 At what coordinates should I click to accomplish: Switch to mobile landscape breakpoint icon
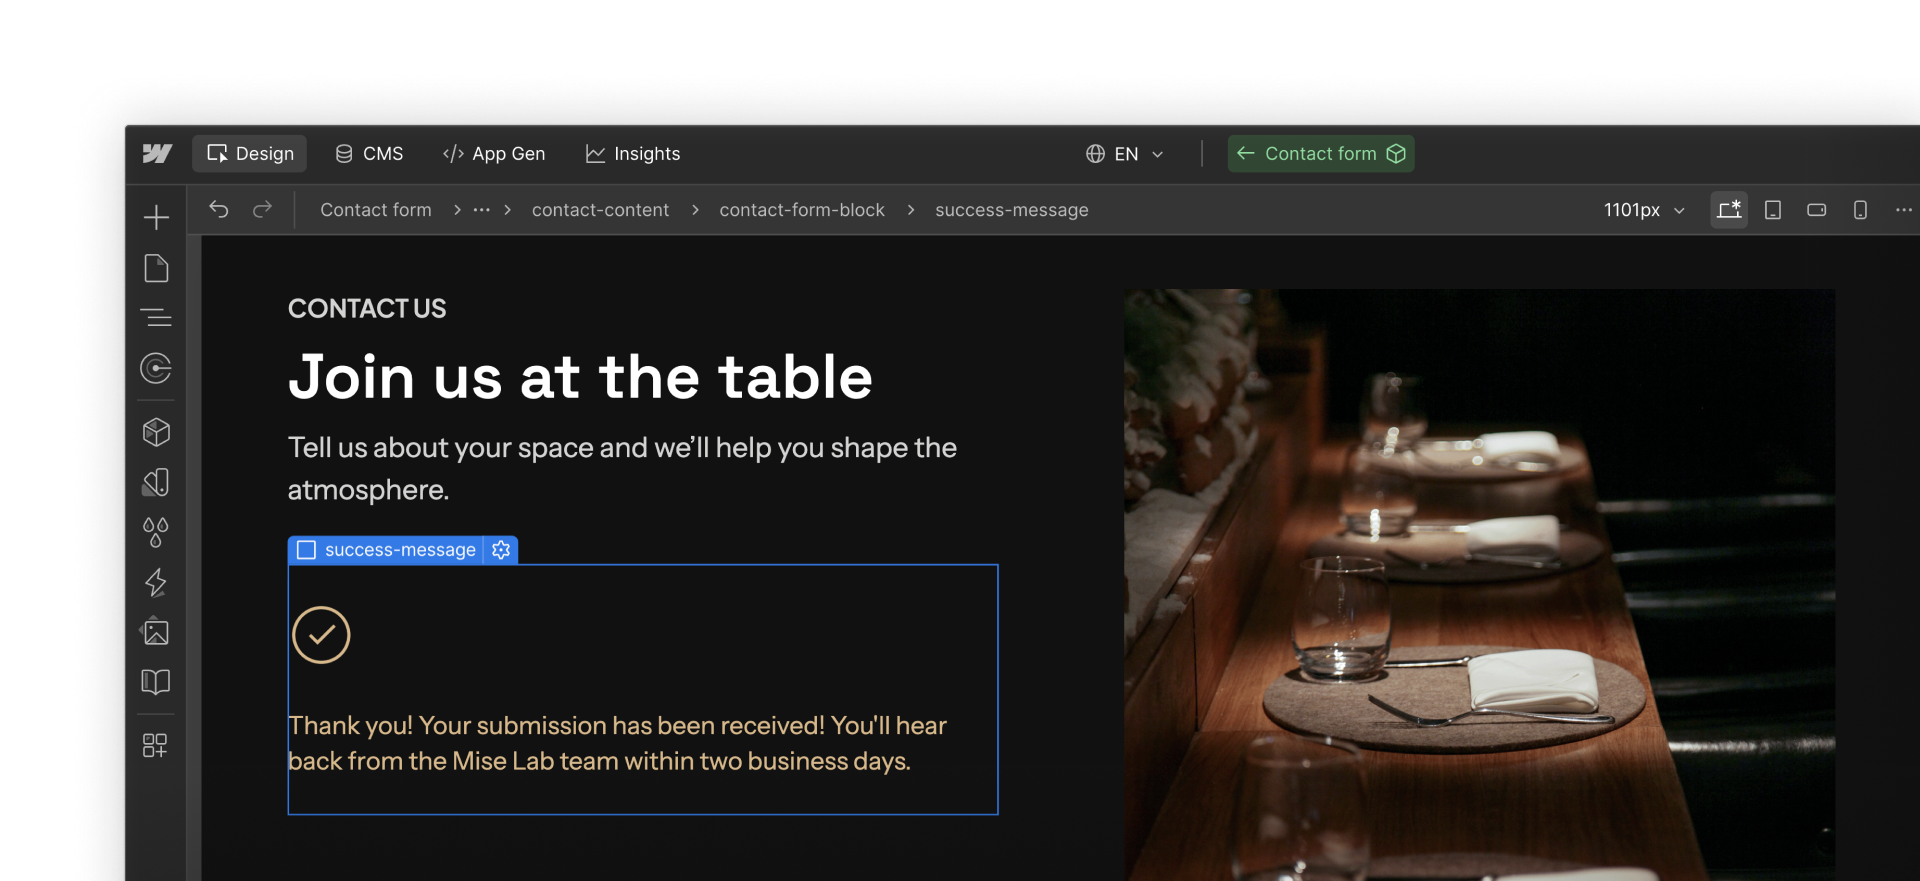(x=1817, y=210)
